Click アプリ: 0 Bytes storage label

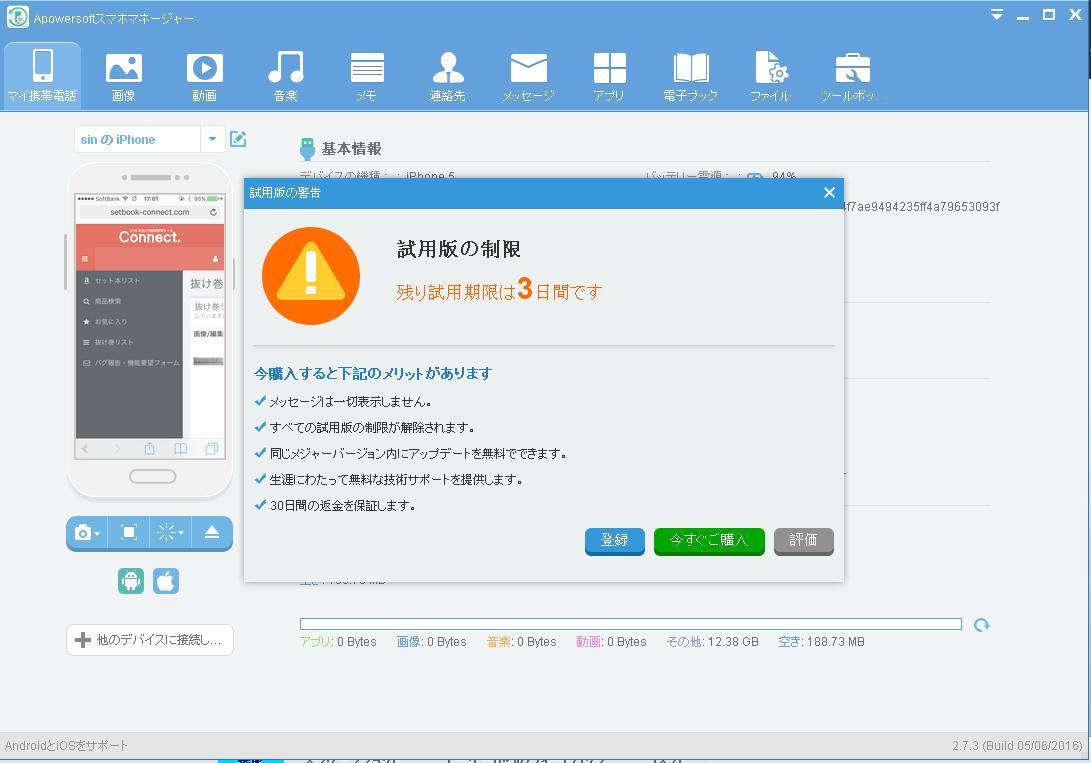(338, 642)
